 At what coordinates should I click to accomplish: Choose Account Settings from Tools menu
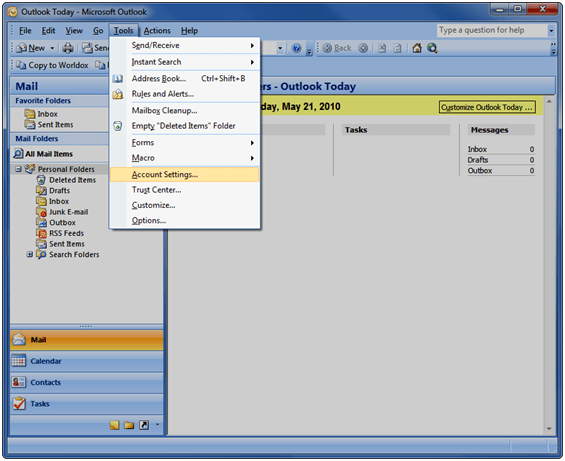pyautogui.click(x=184, y=174)
